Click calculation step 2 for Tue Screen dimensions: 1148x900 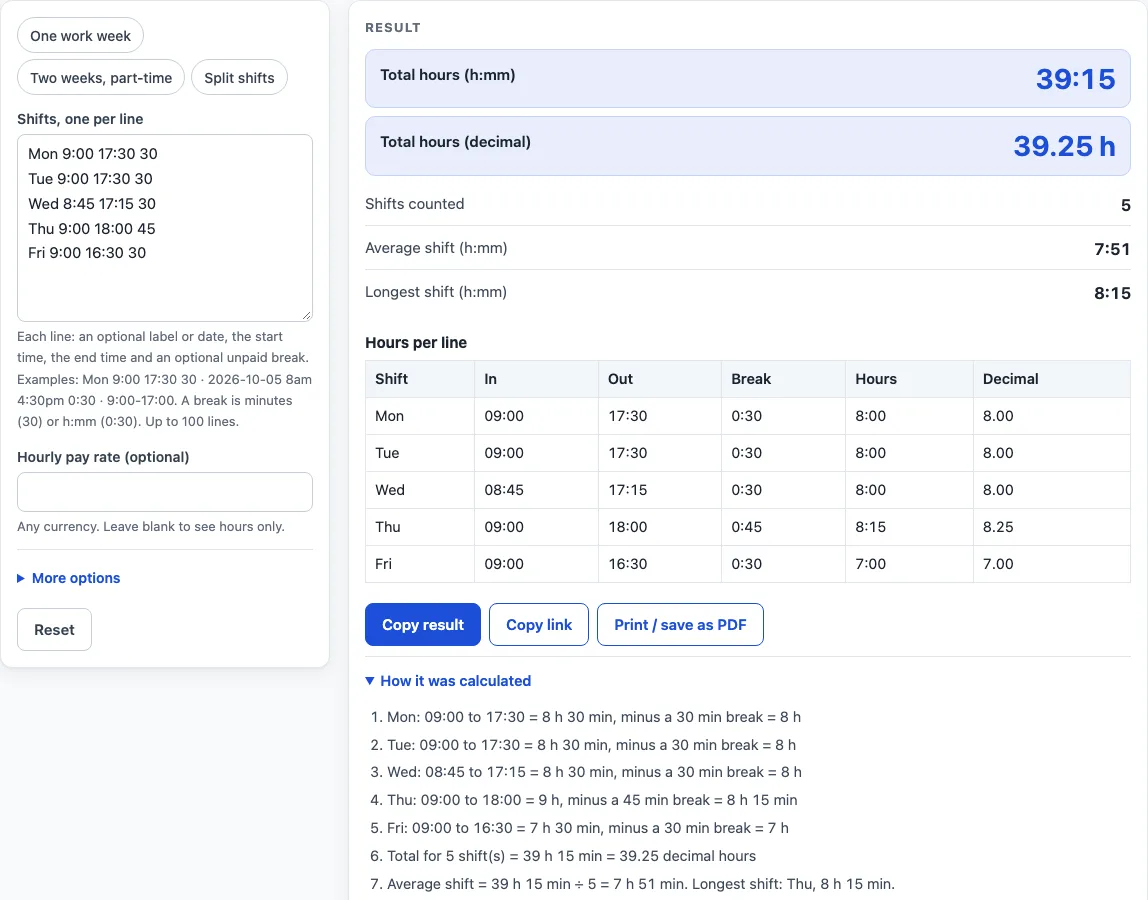pyautogui.click(x=592, y=745)
